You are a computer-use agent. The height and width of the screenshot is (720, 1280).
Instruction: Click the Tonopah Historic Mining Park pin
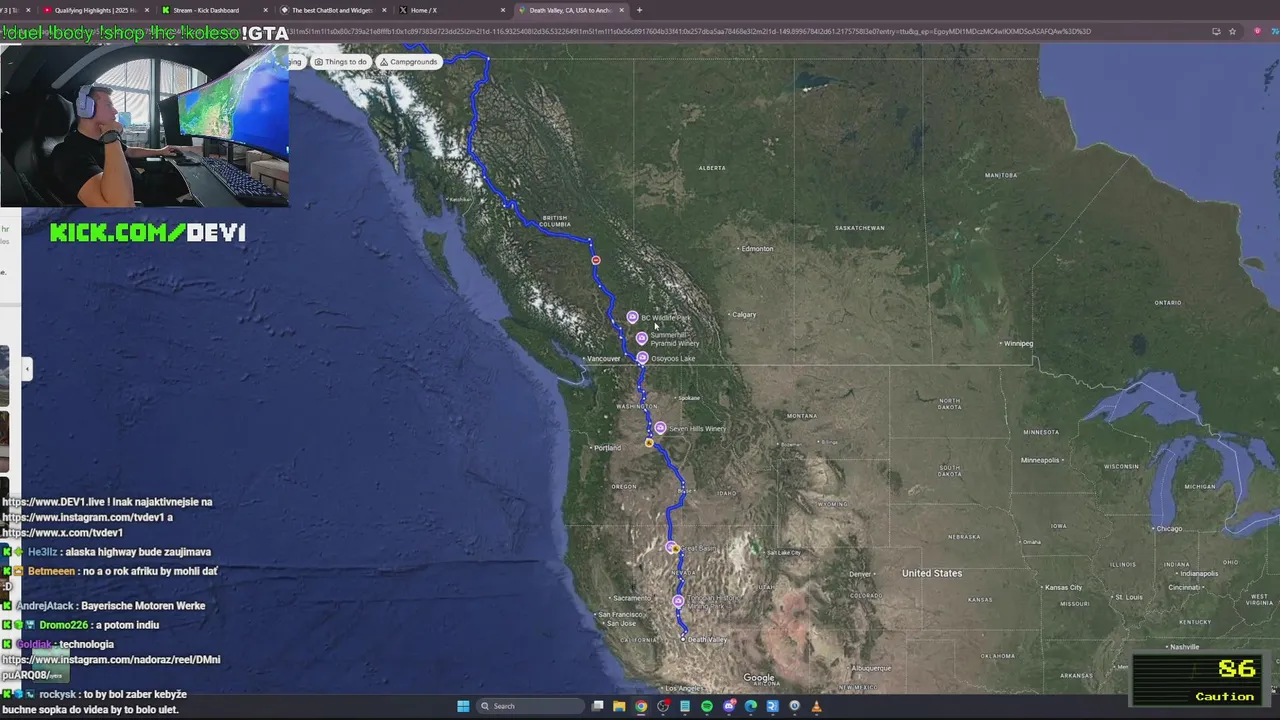[678, 601]
